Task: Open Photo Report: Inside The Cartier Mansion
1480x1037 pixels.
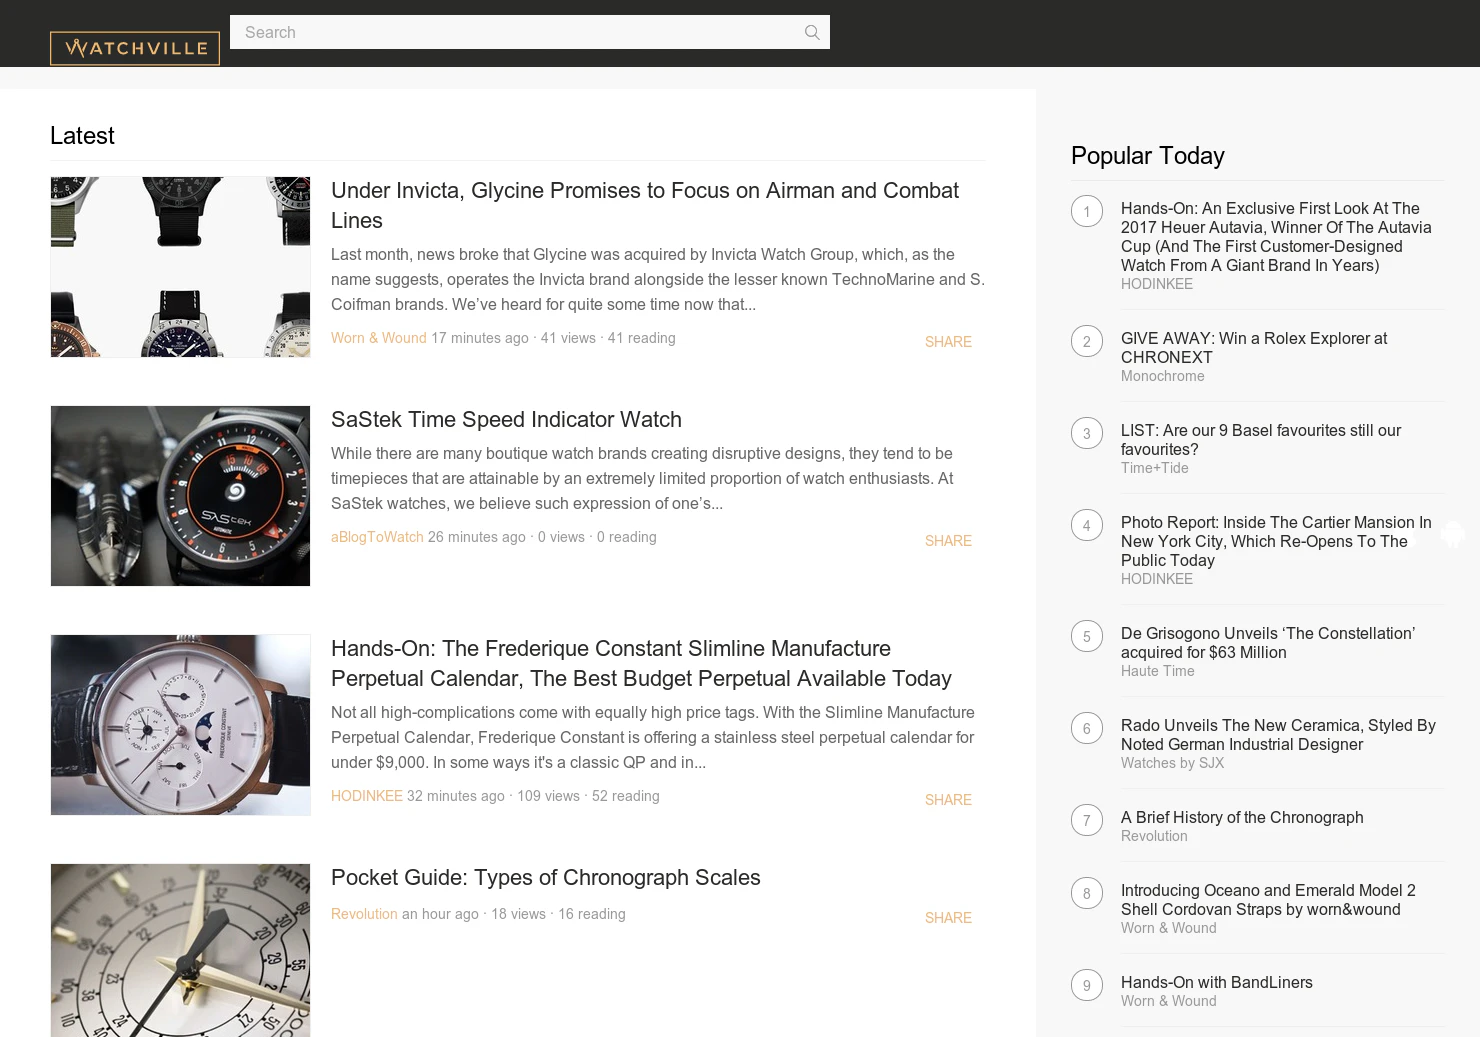Action: [1276, 541]
